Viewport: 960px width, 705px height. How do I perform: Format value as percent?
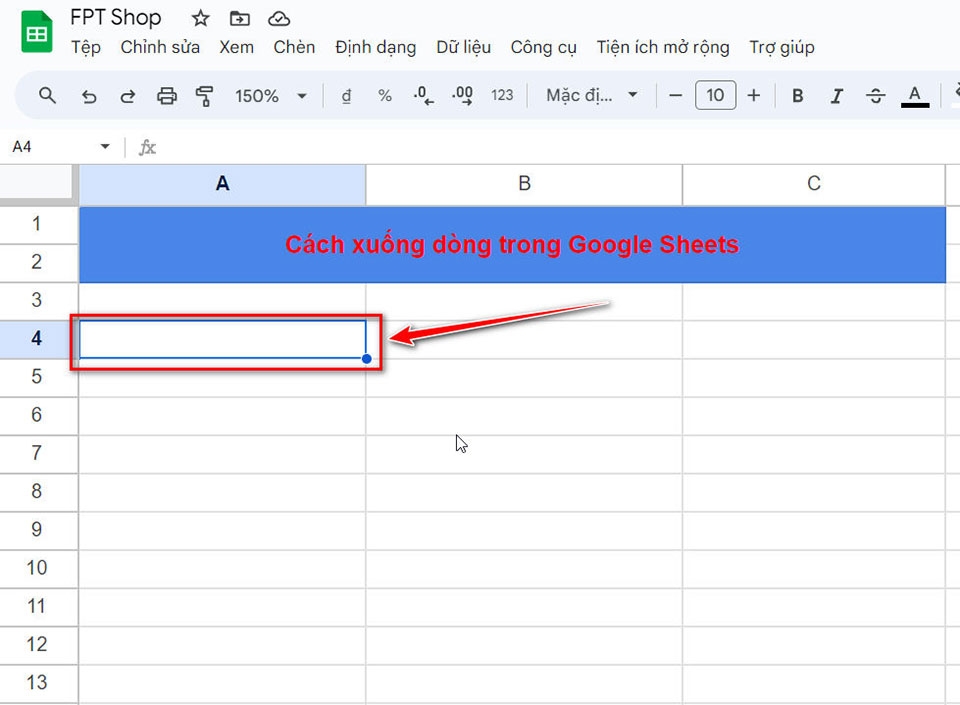coord(384,95)
